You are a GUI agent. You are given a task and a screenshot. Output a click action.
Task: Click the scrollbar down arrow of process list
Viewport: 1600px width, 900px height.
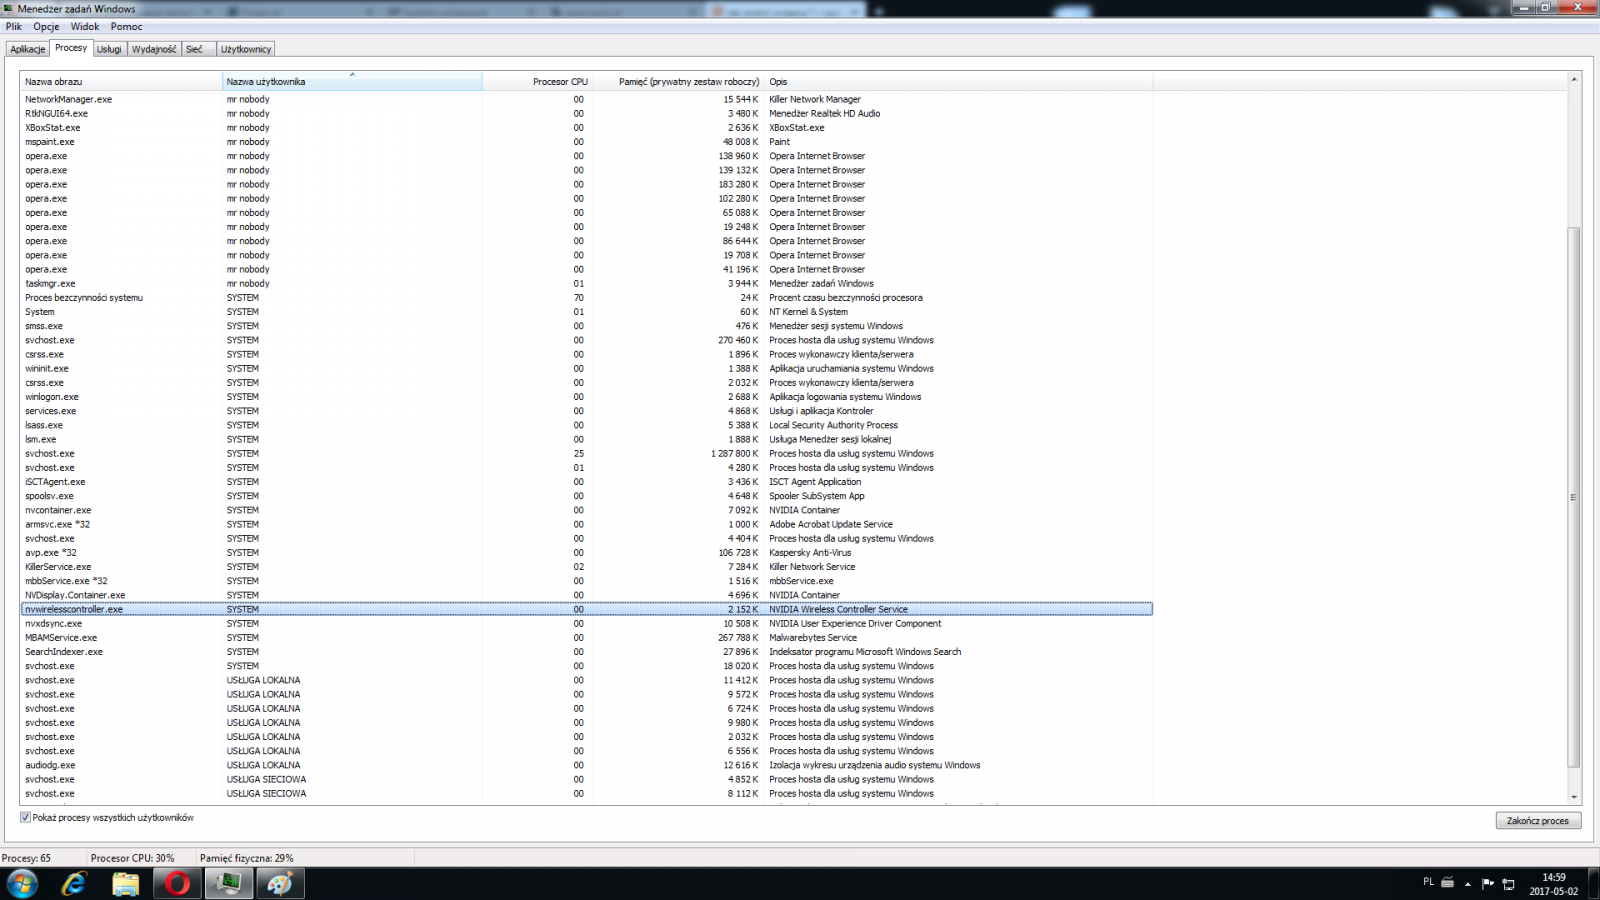pyautogui.click(x=1574, y=797)
